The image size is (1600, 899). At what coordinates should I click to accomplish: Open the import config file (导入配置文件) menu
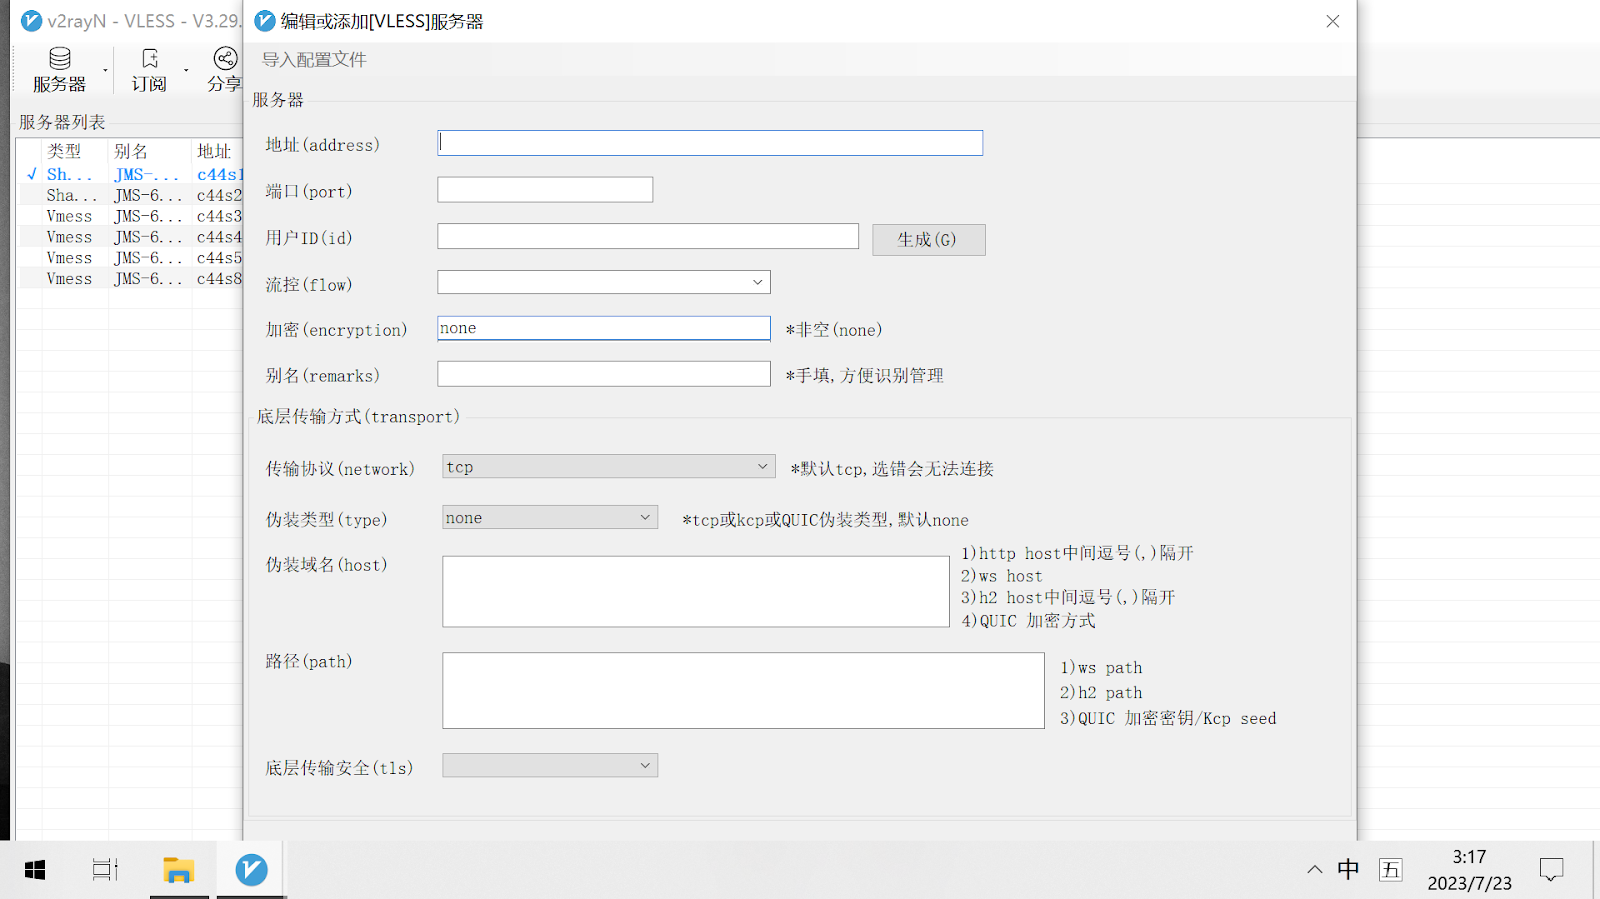coord(314,60)
